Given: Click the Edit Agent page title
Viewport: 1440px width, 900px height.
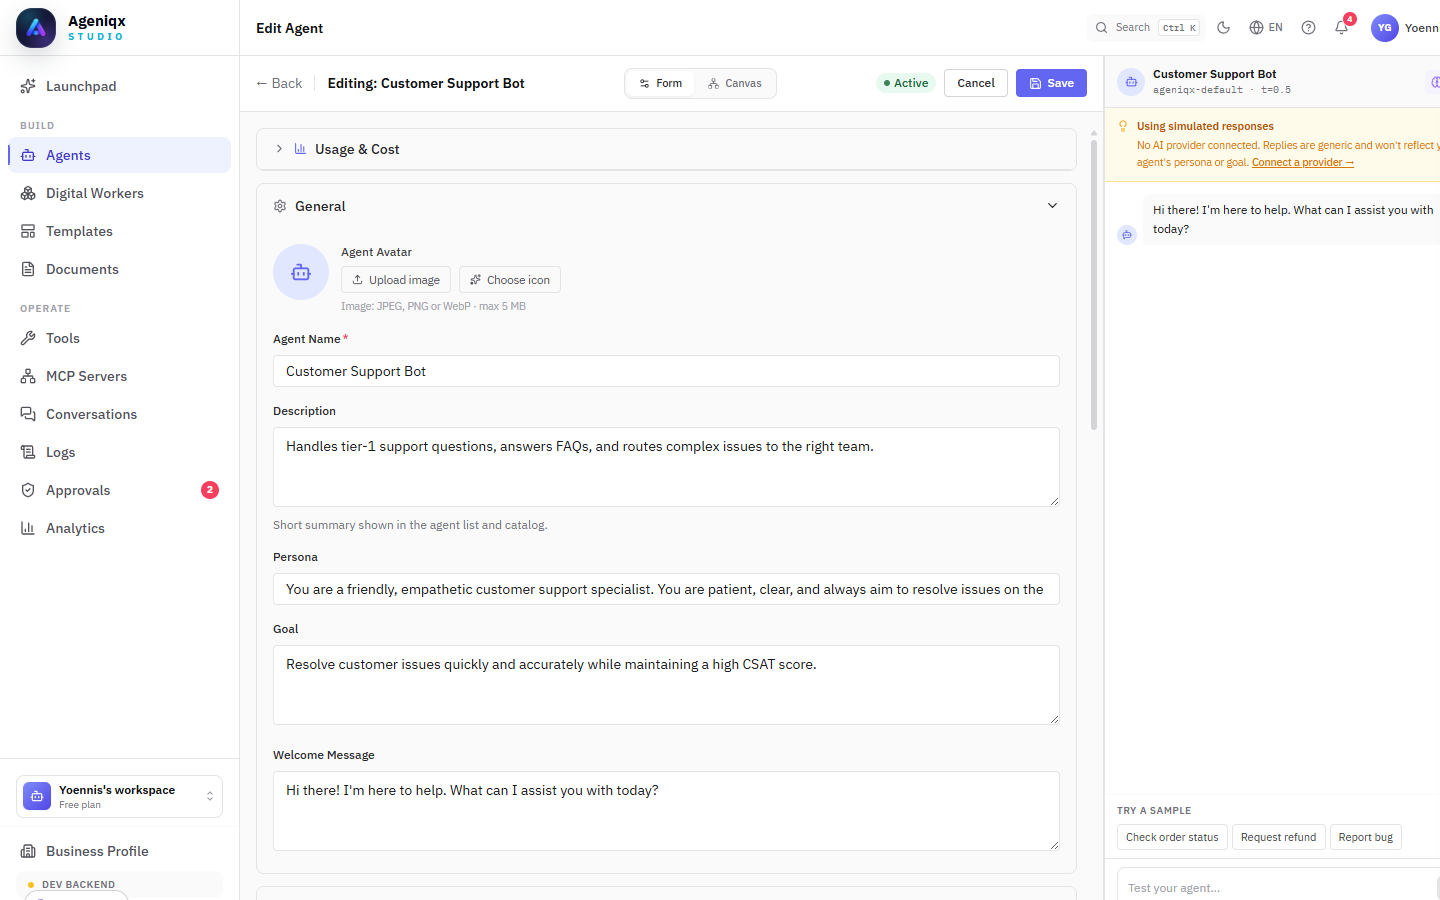Looking at the screenshot, I should click(x=289, y=28).
